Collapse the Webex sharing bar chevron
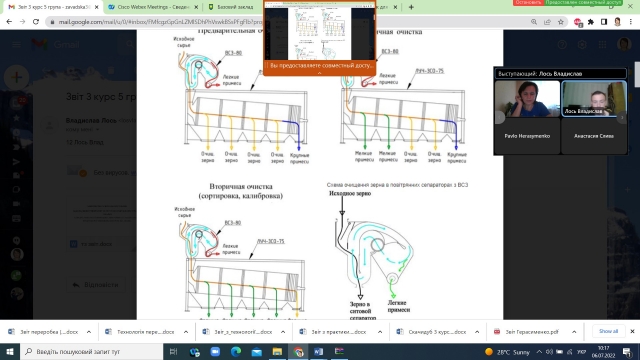 tap(320, 73)
